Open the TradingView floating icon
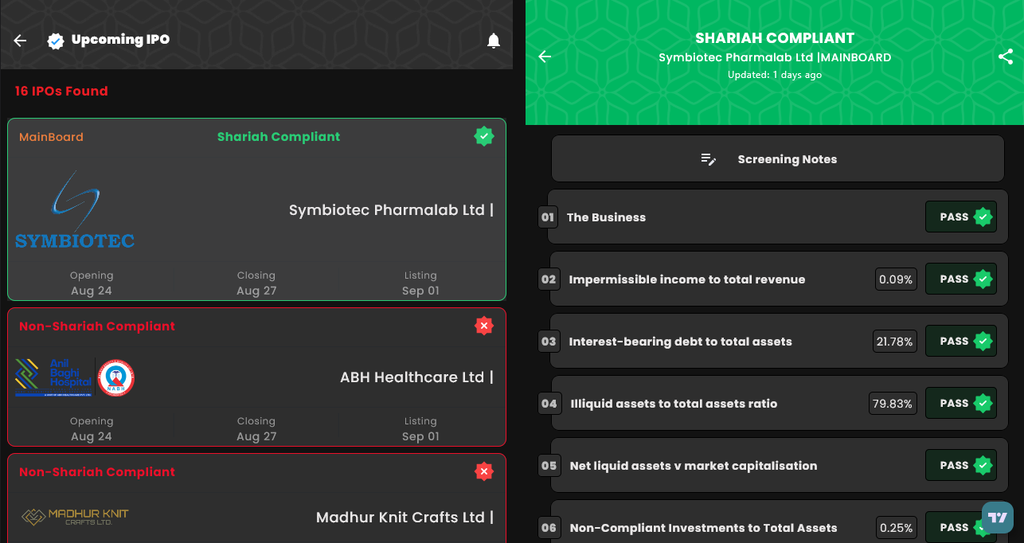 [997, 518]
